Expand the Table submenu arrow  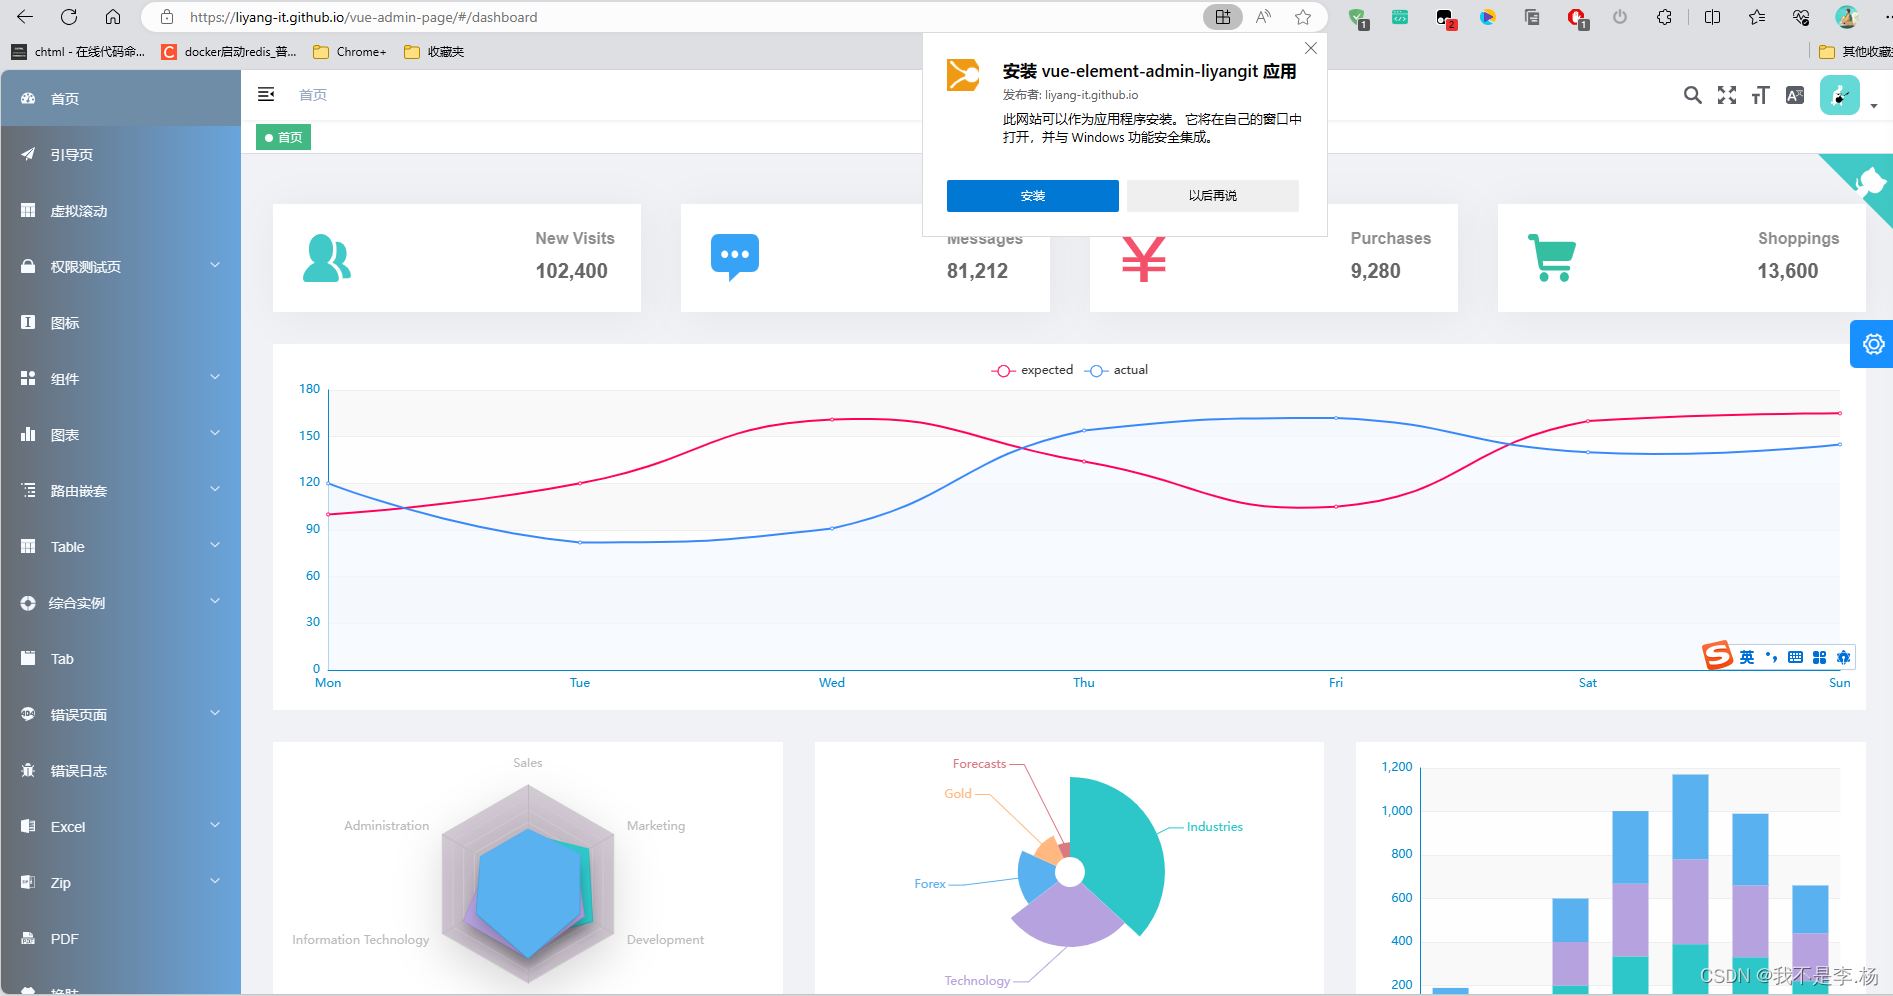point(215,545)
